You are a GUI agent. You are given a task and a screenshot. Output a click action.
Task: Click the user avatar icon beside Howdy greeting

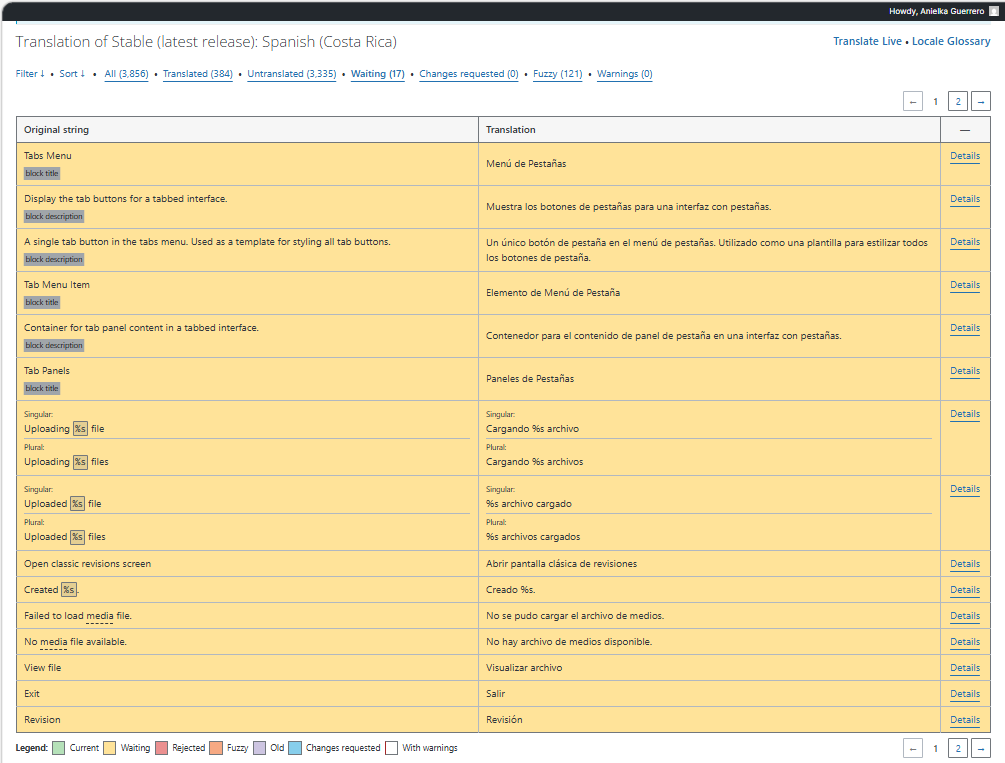[993, 11]
